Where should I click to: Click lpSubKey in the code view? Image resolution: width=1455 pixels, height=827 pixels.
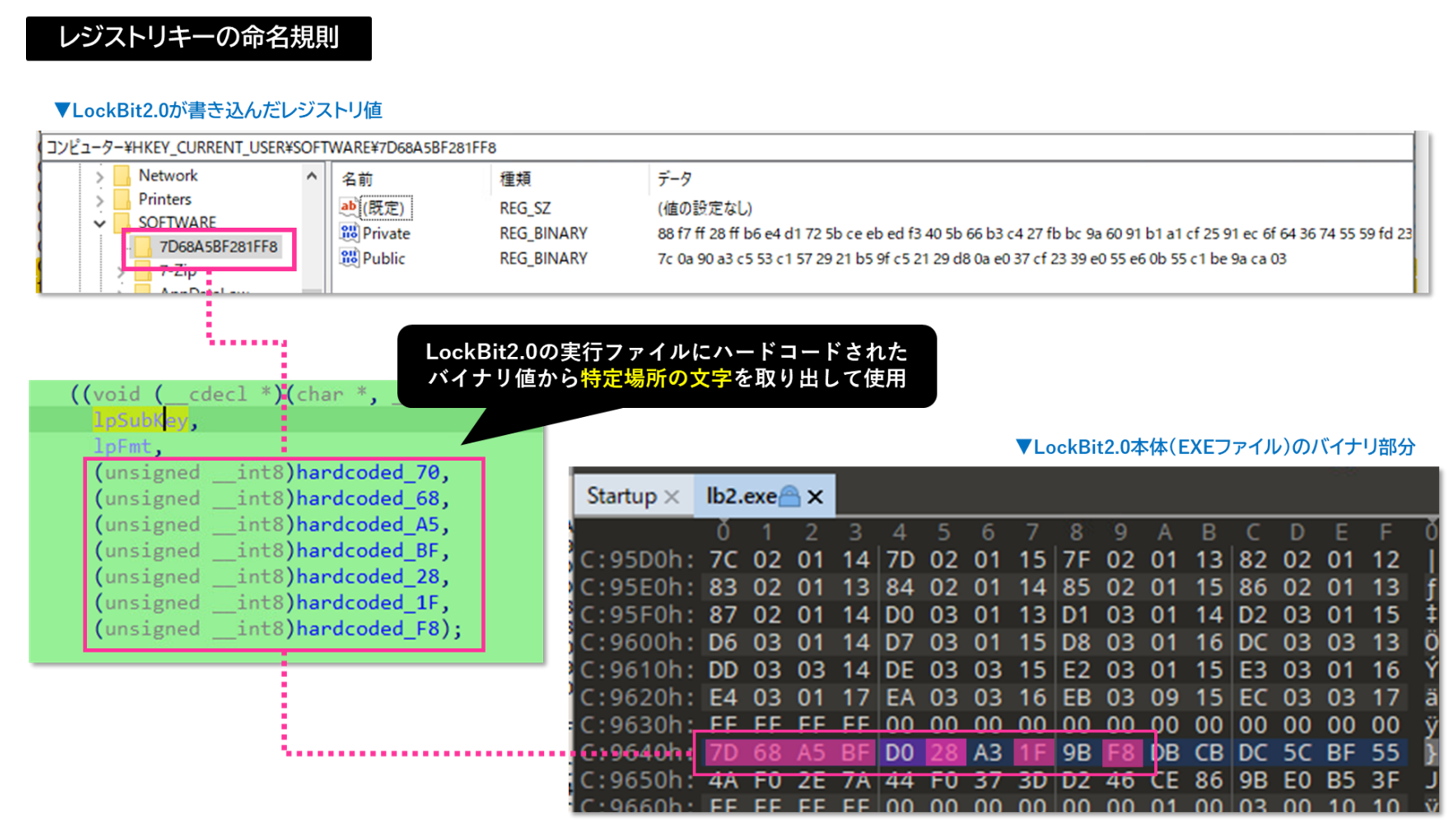coord(140,421)
